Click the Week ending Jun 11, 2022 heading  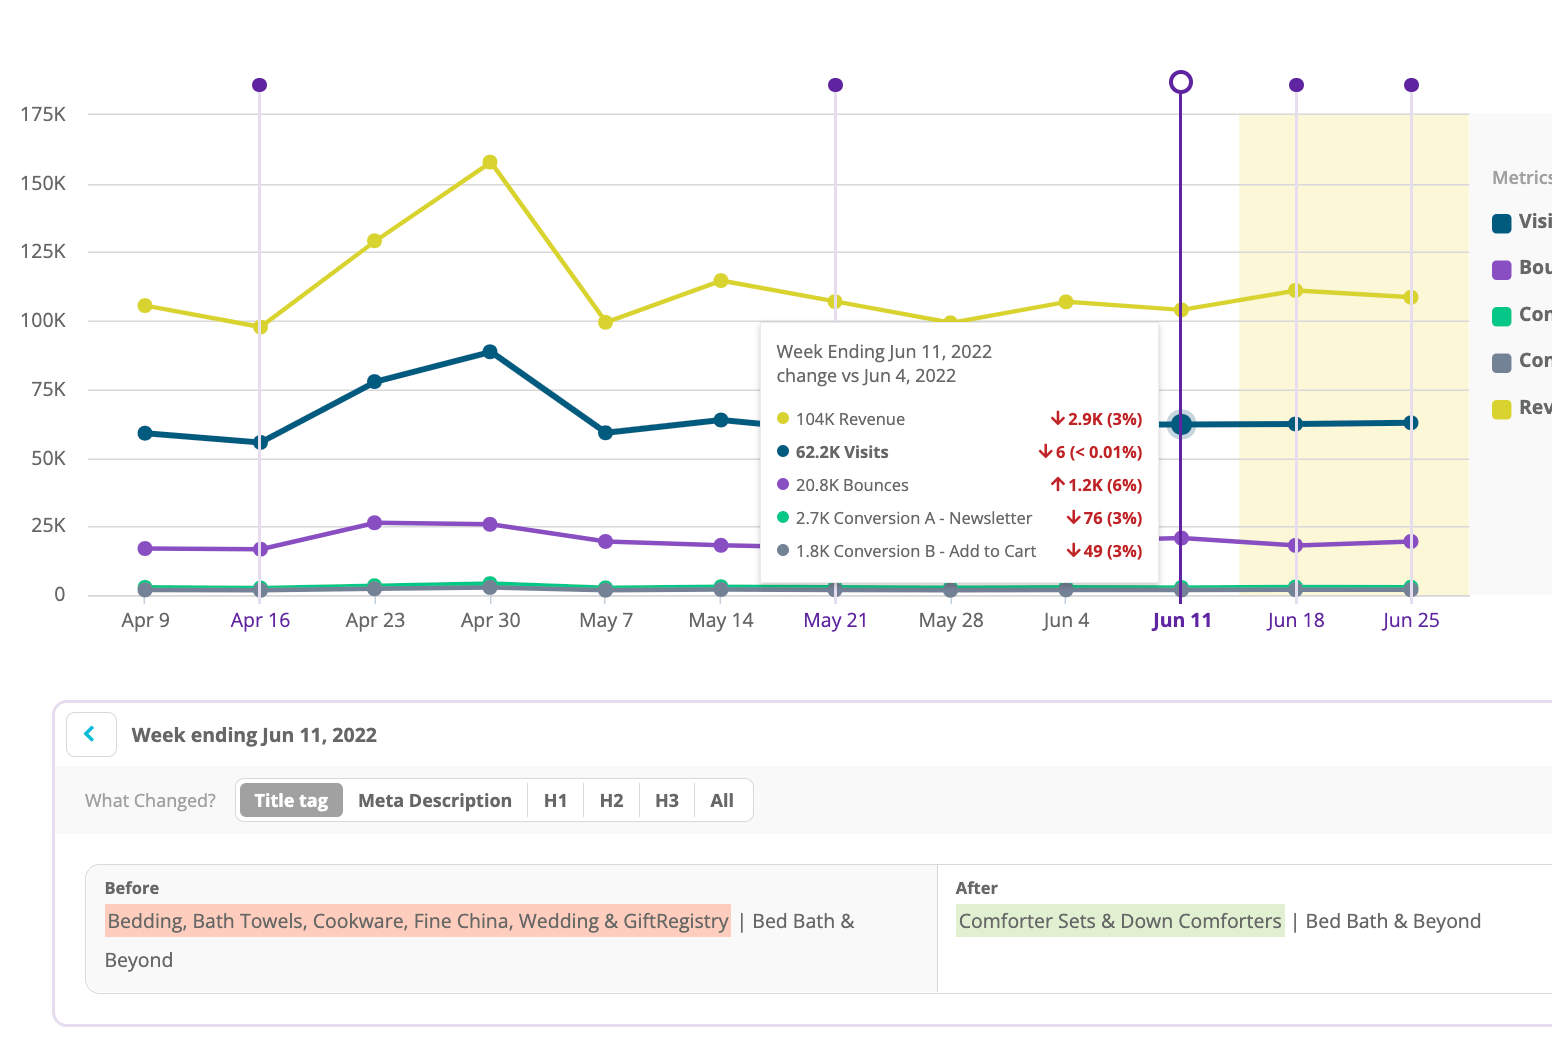[x=254, y=735]
